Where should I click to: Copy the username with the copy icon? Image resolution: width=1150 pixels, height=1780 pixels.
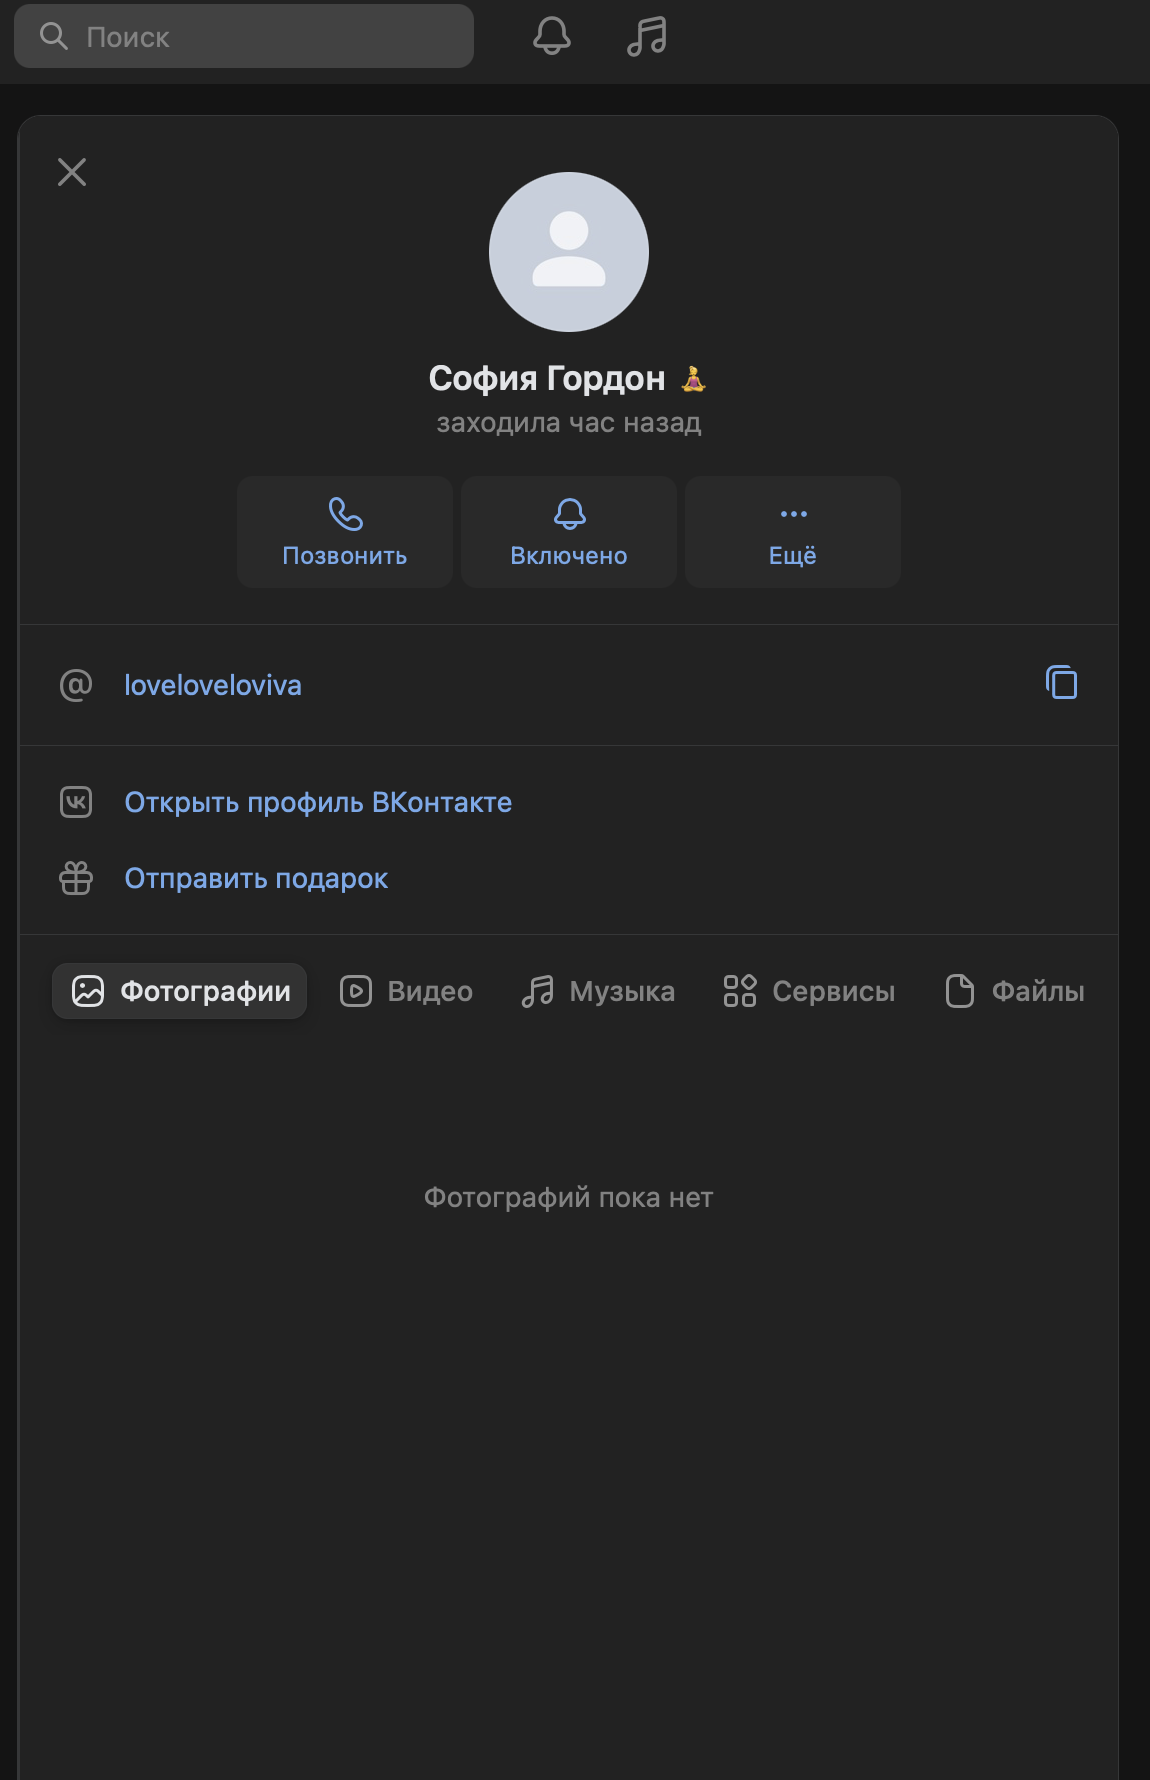point(1061,683)
